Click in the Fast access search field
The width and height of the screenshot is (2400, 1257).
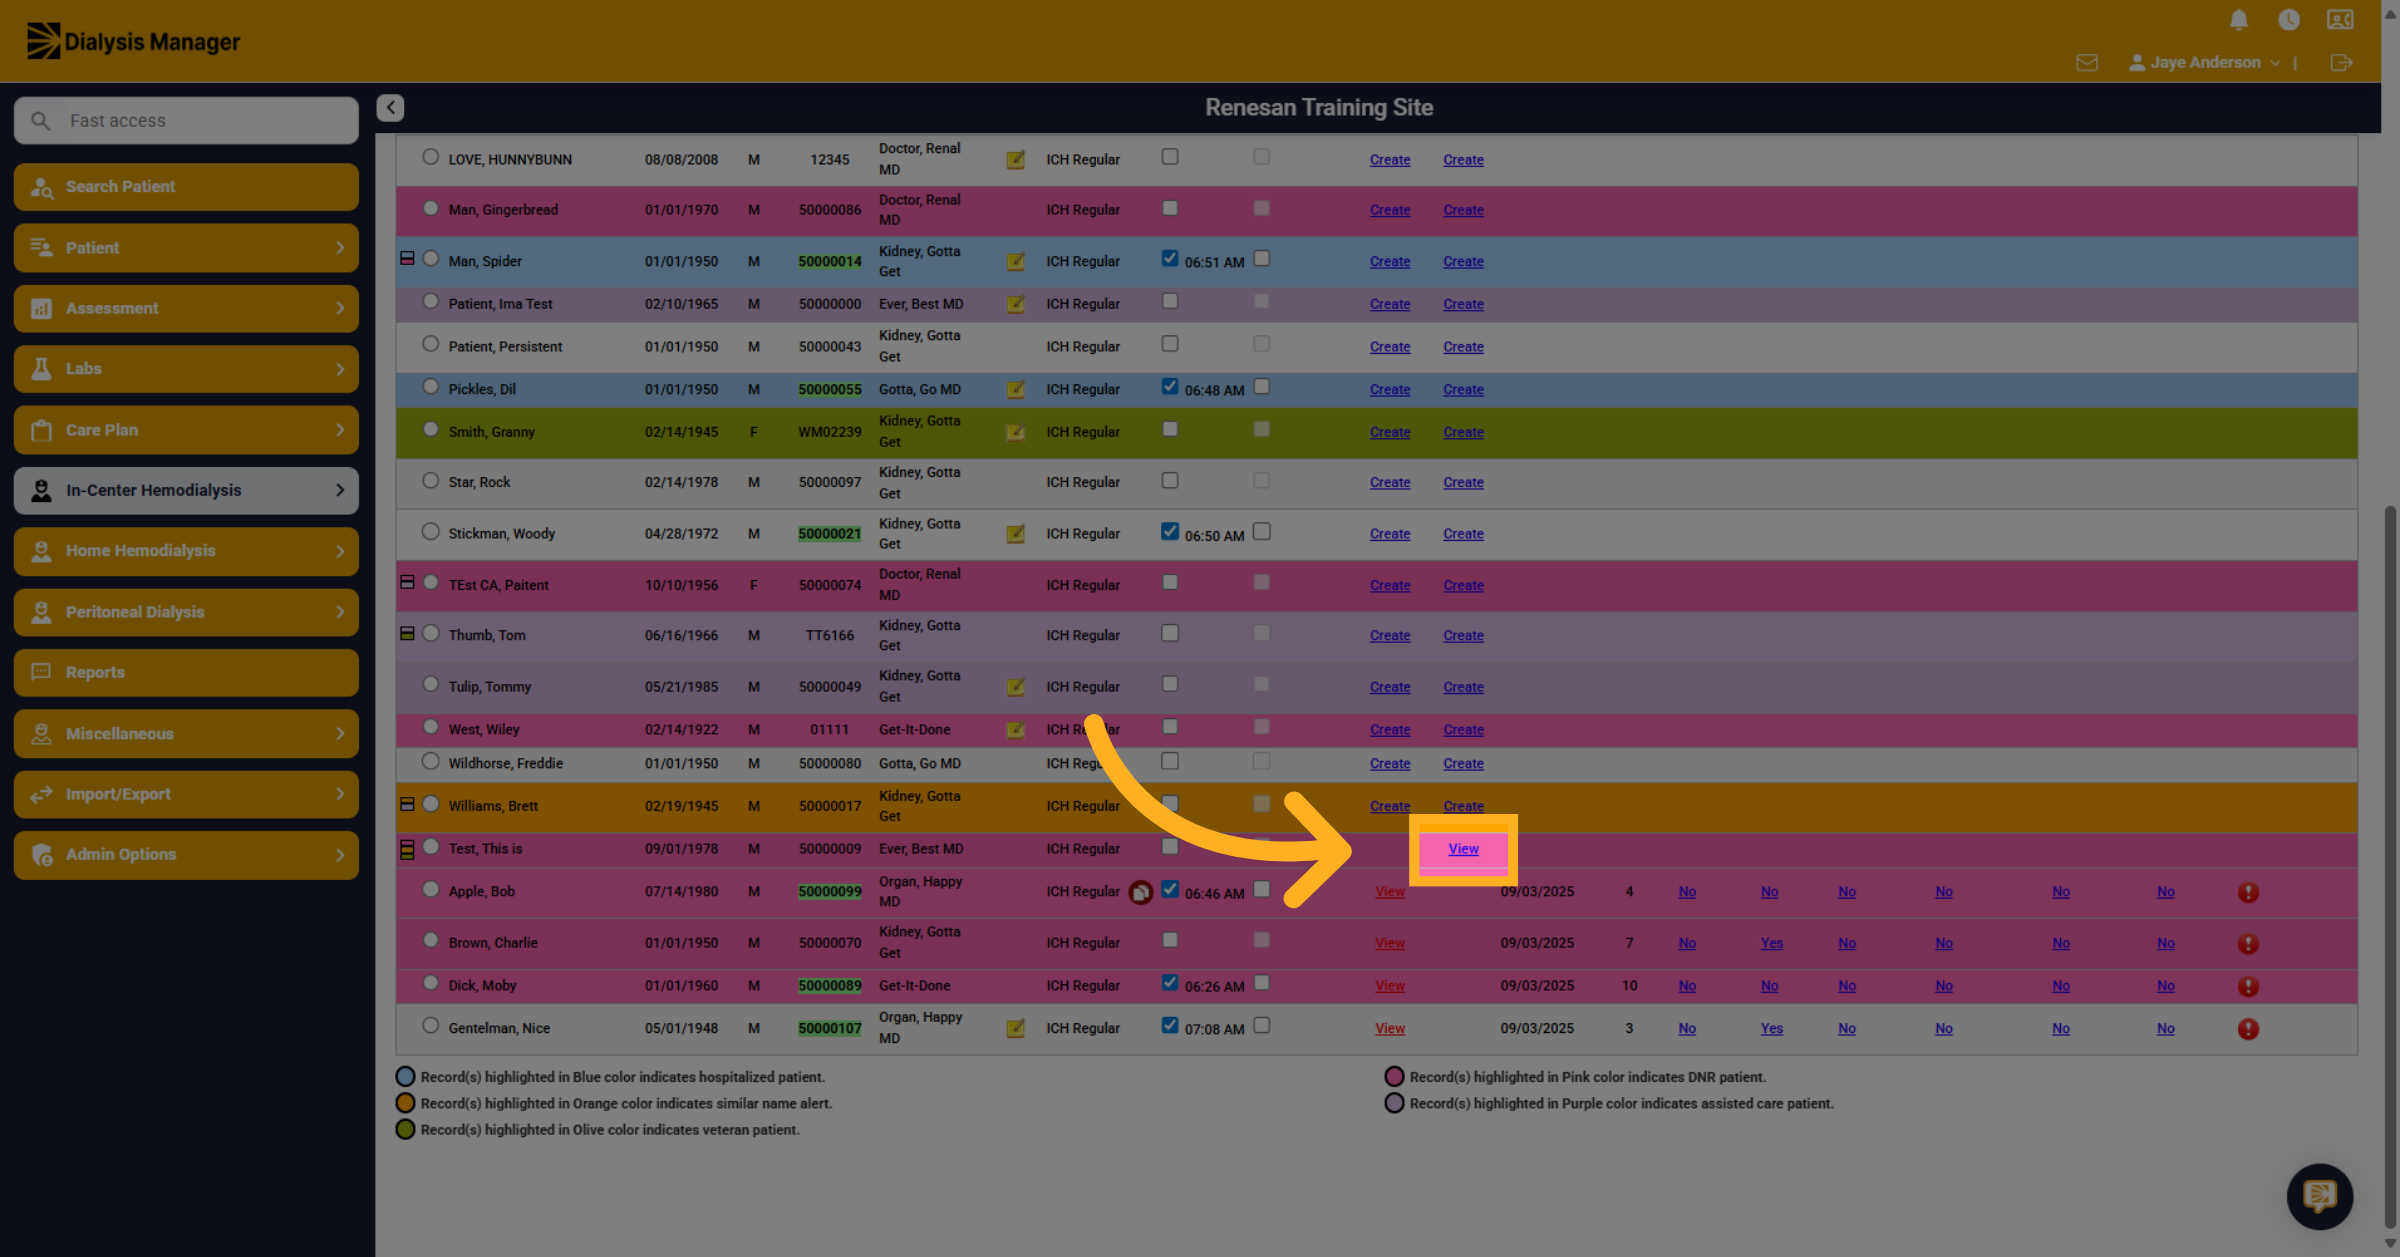[186, 121]
